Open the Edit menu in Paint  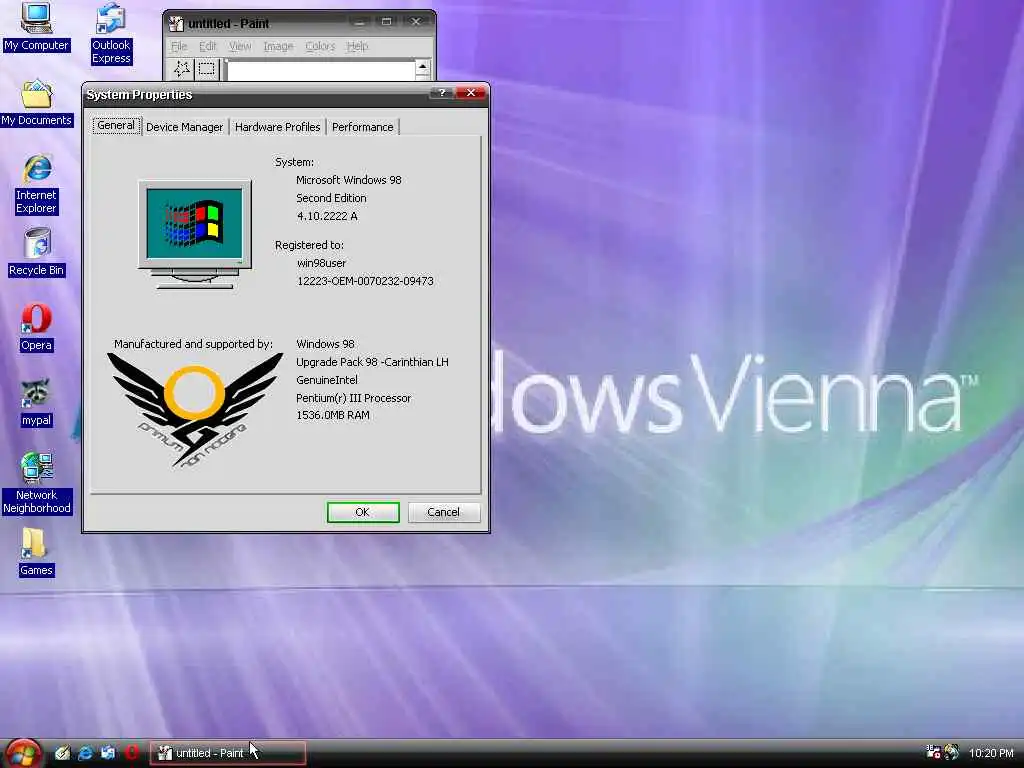pyautogui.click(x=208, y=46)
